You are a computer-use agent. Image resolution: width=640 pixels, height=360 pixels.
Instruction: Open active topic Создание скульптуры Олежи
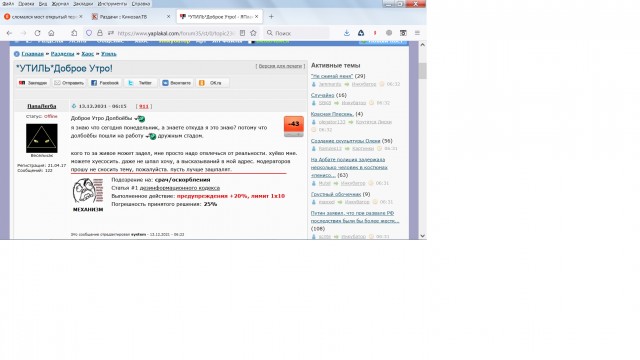[x=345, y=141]
